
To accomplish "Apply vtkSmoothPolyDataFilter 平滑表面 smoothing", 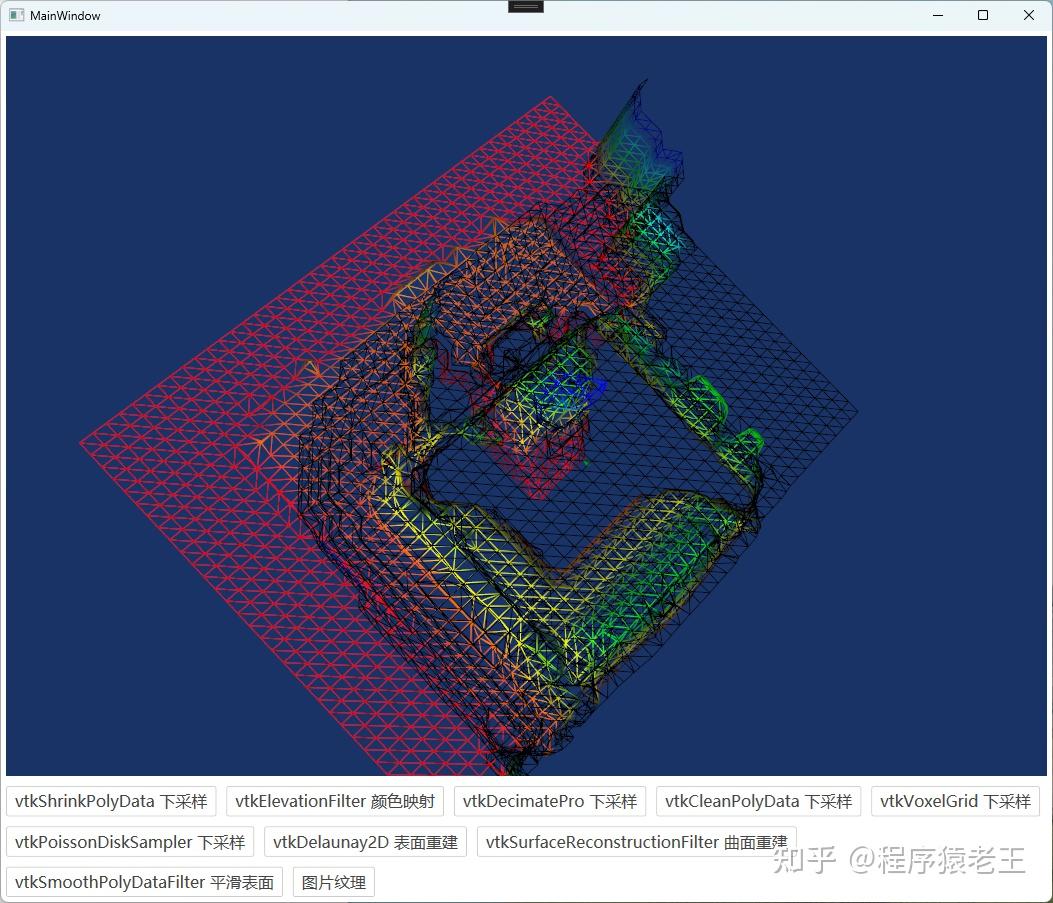I will [x=143, y=882].
